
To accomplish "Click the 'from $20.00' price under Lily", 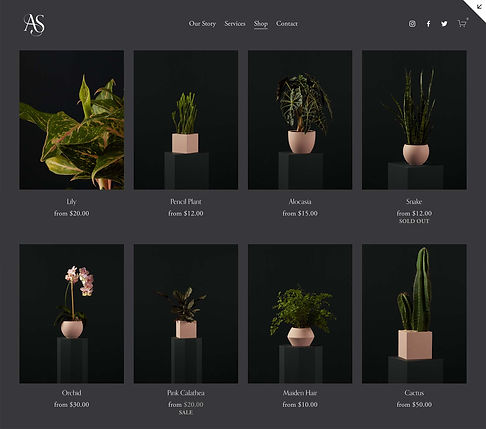I will tap(72, 213).
